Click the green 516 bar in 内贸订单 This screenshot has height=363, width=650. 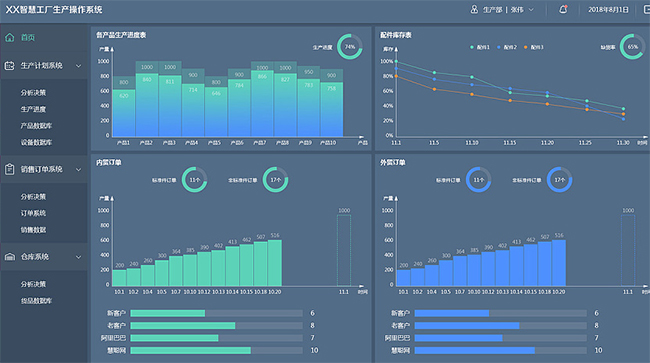pos(275,263)
